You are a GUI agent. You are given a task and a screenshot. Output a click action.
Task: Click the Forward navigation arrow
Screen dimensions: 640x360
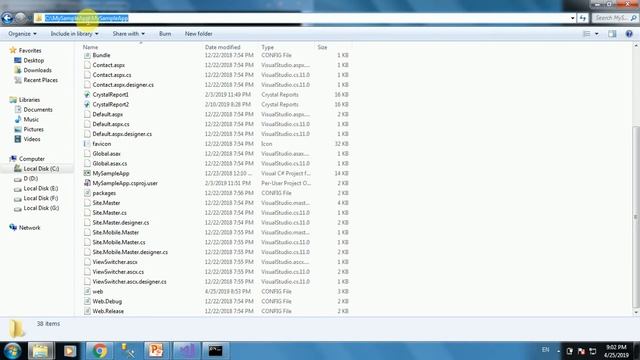pyautogui.click(x=20, y=18)
